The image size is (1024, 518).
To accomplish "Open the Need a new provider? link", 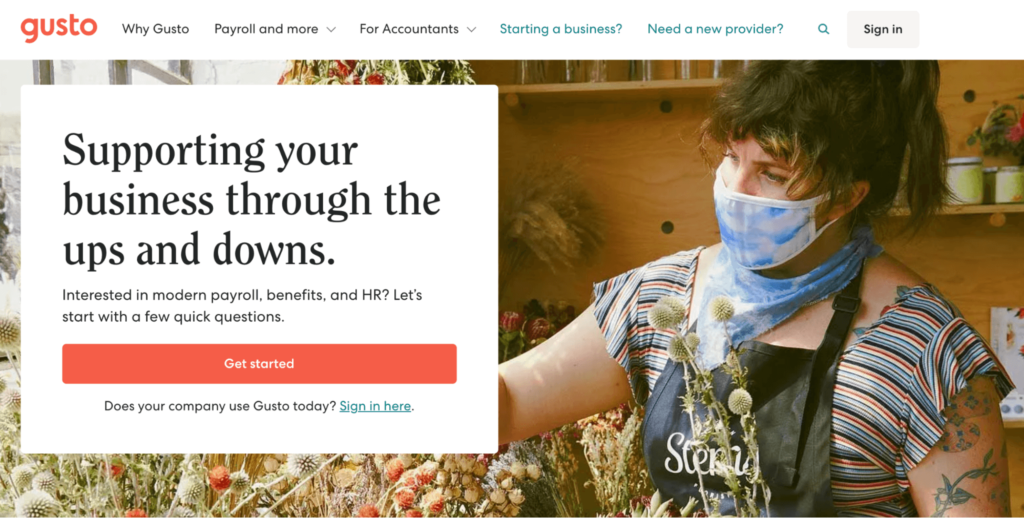I will tap(715, 29).
